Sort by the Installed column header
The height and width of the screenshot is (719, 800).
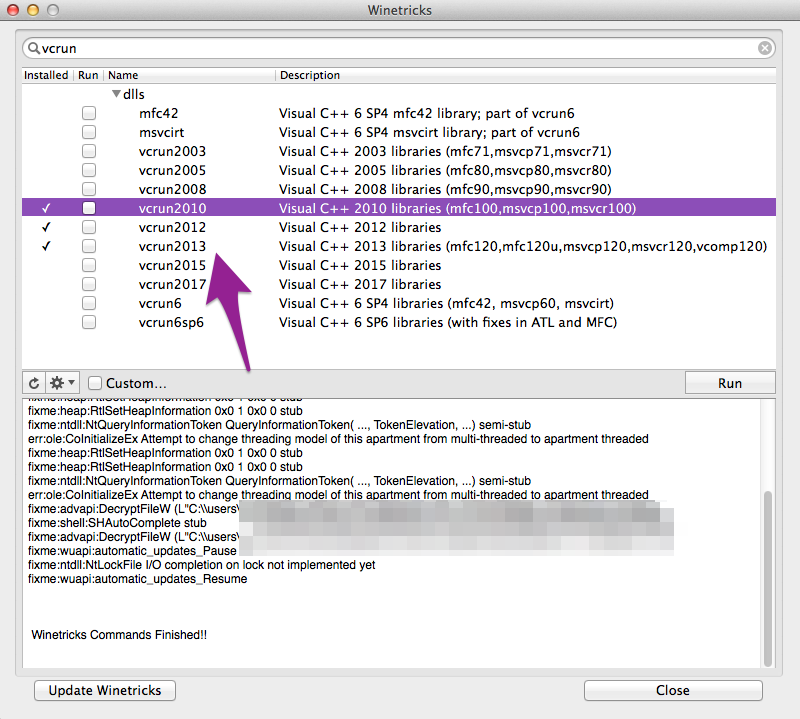(x=46, y=75)
